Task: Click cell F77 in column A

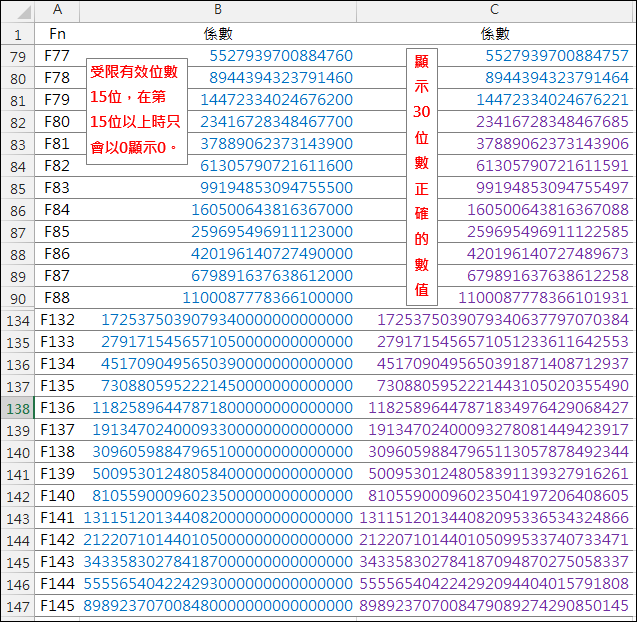Action: (x=57, y=56)
